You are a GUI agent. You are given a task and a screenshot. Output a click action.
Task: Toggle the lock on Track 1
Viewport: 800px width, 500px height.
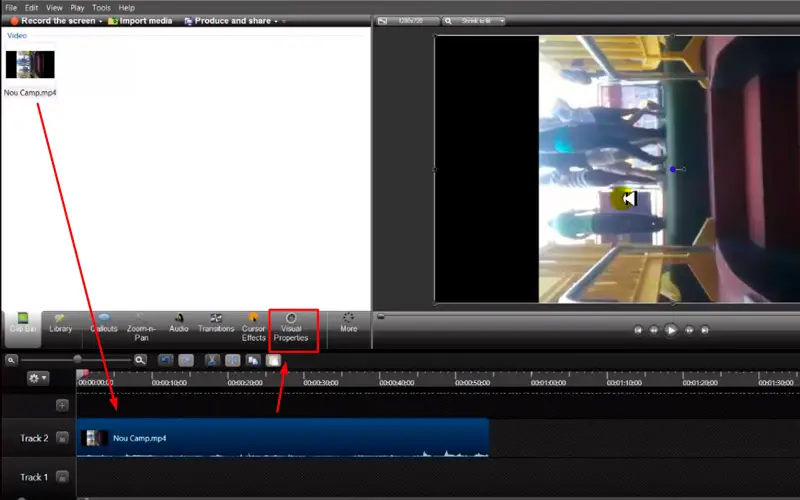(x=62, y=477)
